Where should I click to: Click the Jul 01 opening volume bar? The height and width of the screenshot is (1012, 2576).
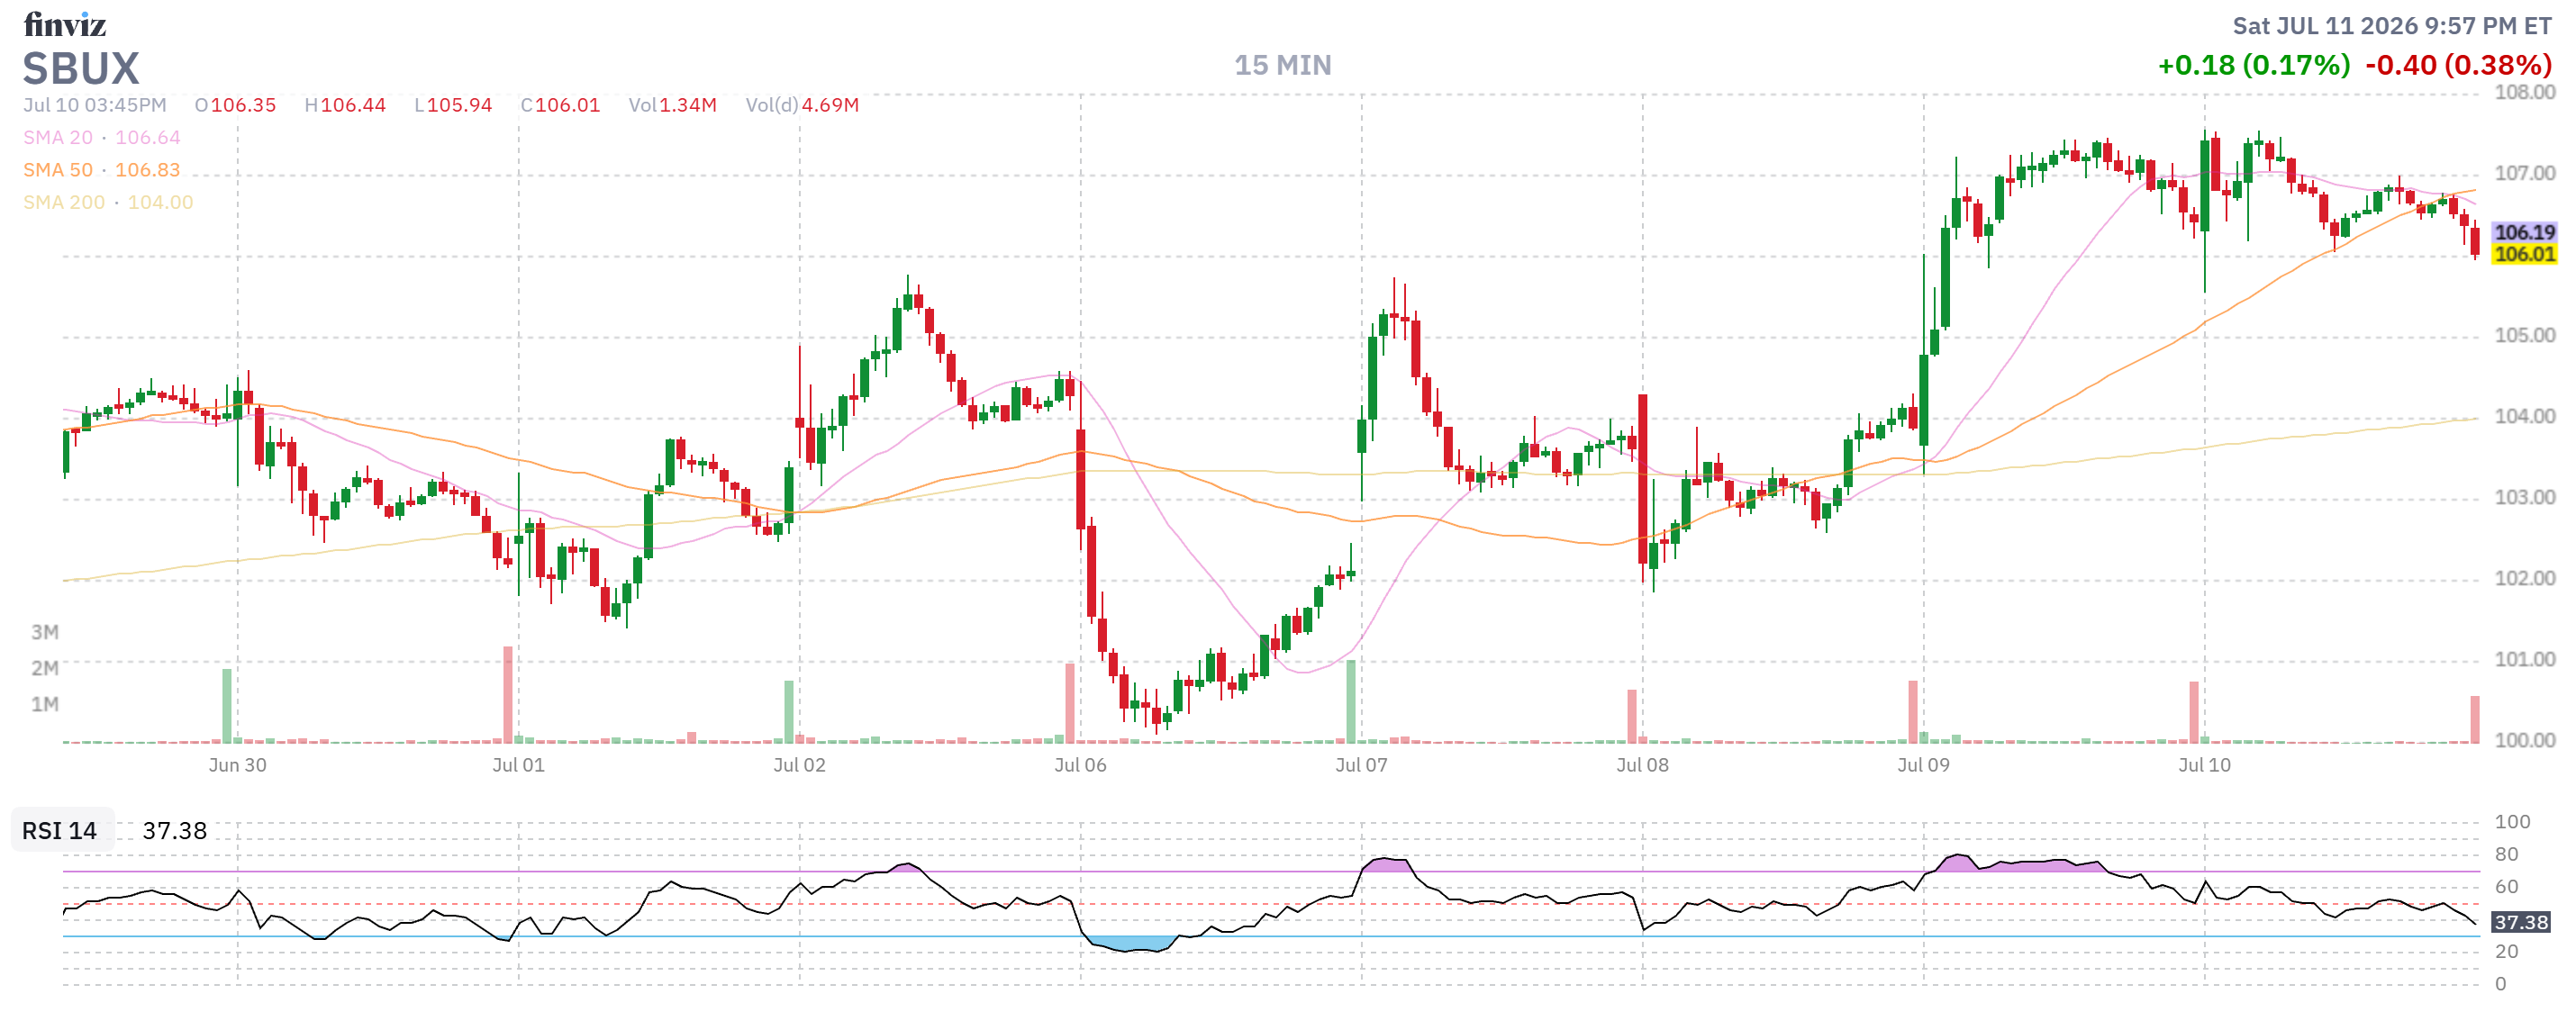(x=508, y=694)
